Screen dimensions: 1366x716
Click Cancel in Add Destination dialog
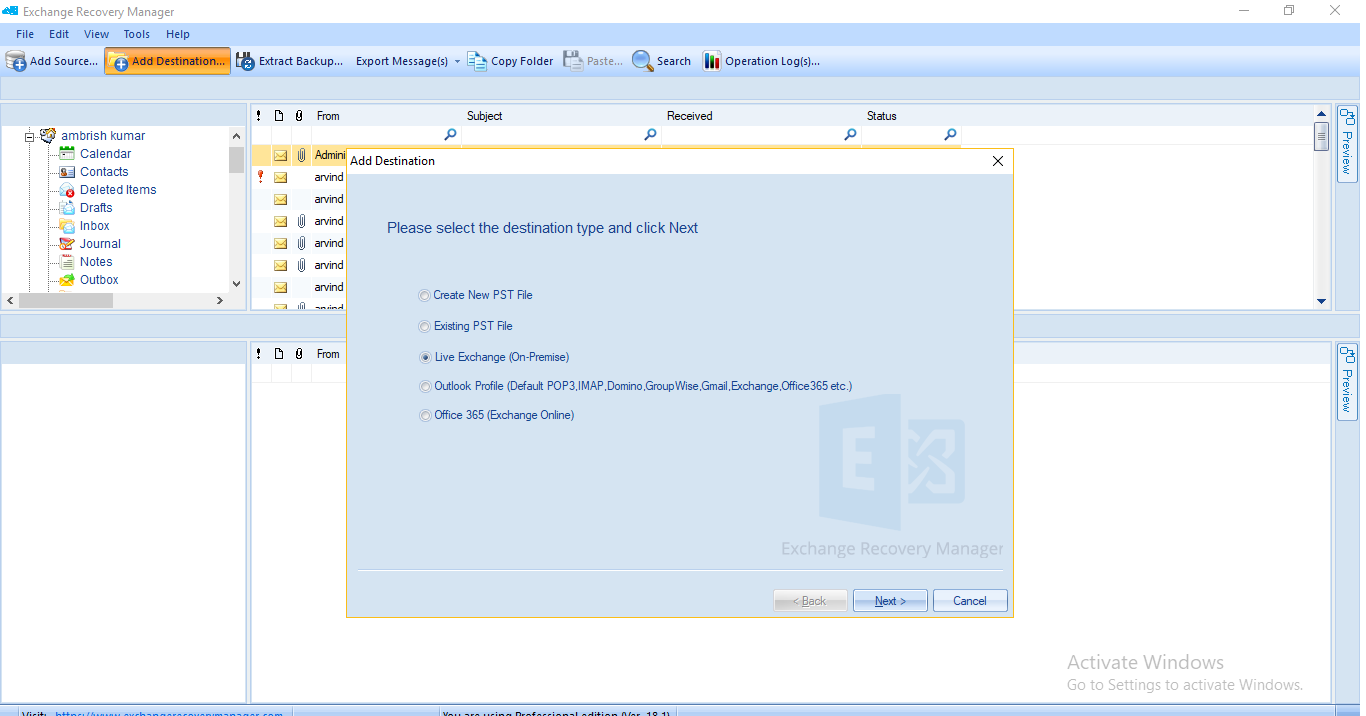tap(970, 601)
